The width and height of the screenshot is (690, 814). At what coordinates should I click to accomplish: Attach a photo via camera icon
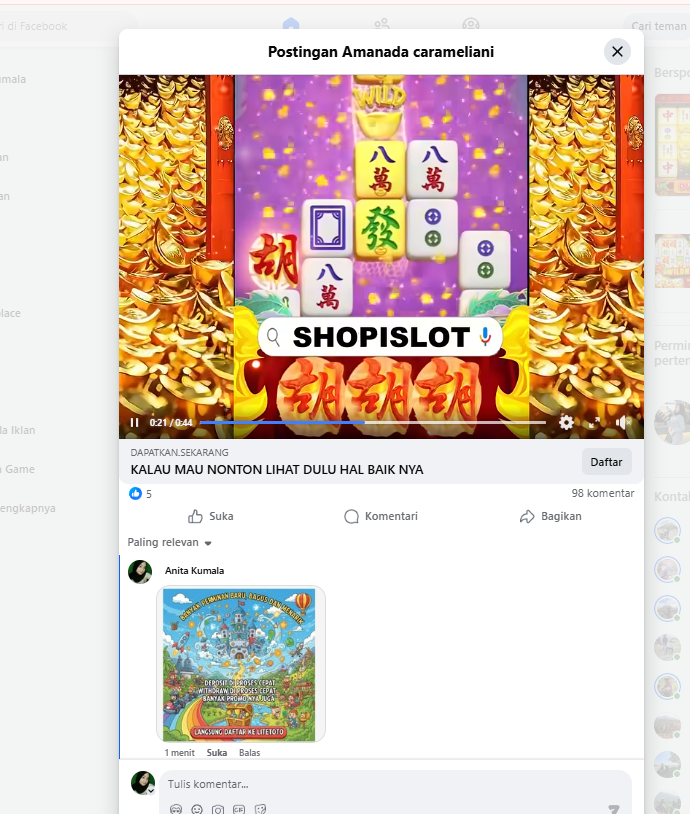(218, 809)
